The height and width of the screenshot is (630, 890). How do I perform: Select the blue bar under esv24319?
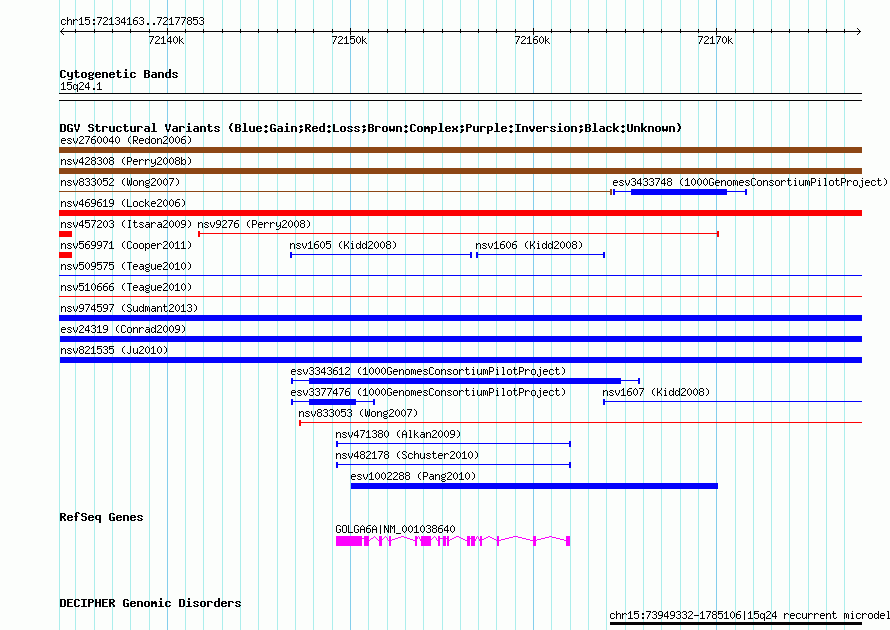tap(460, 339)
